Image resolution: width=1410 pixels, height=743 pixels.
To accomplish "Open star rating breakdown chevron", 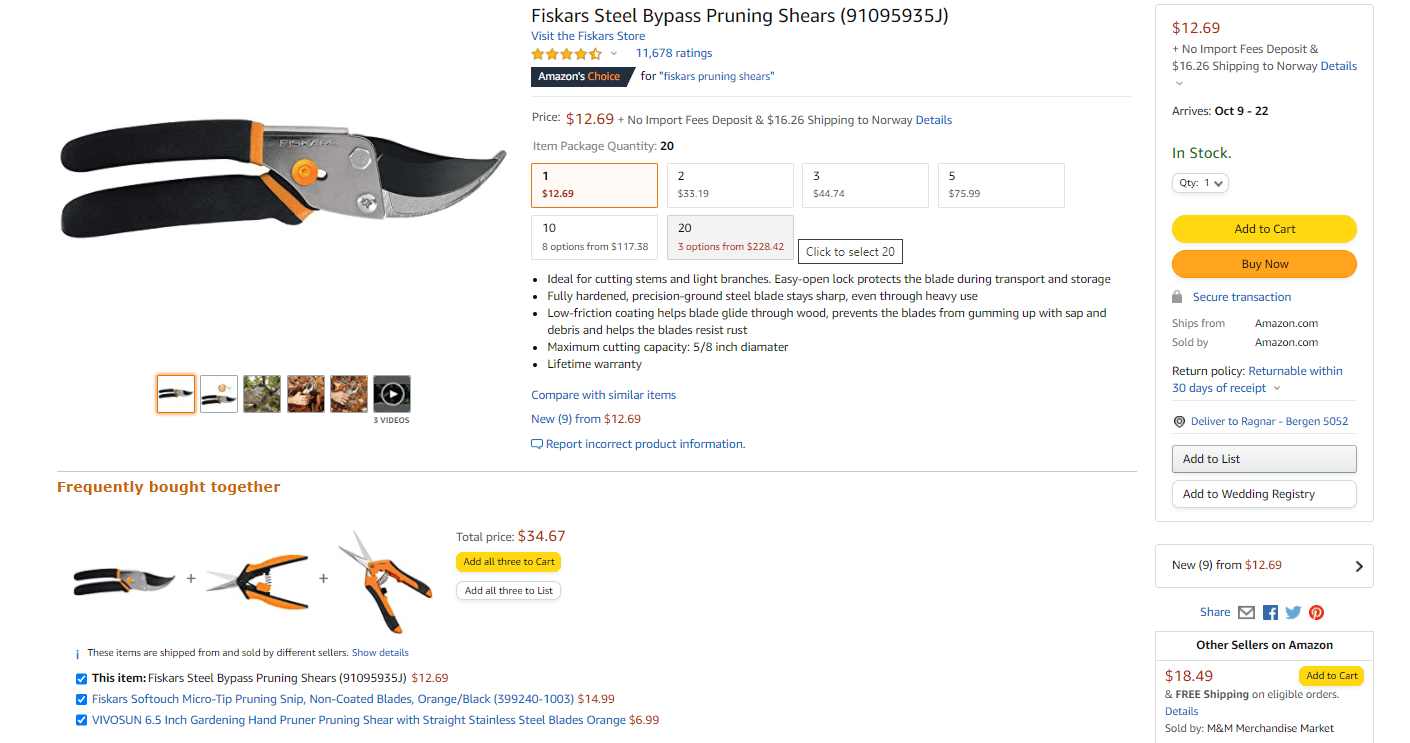I will [x=614, y=54].
